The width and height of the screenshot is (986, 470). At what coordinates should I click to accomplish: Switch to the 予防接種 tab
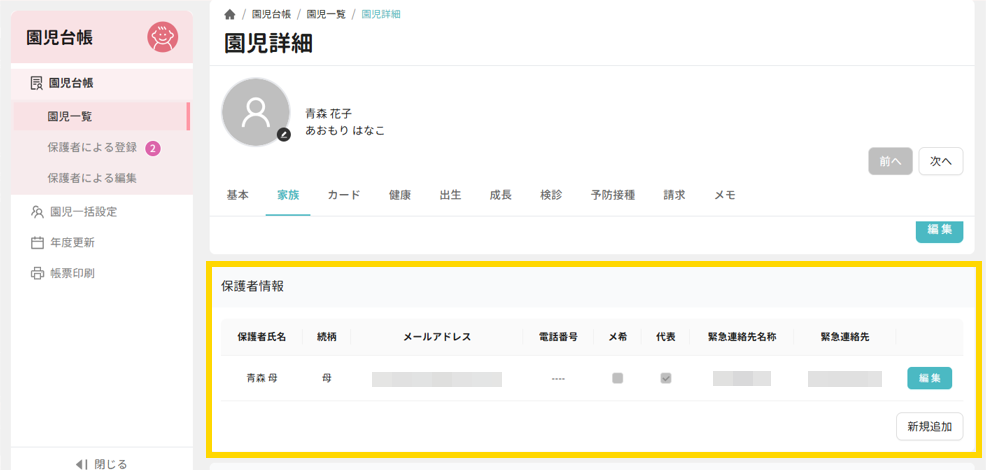[x=613, y=196]
